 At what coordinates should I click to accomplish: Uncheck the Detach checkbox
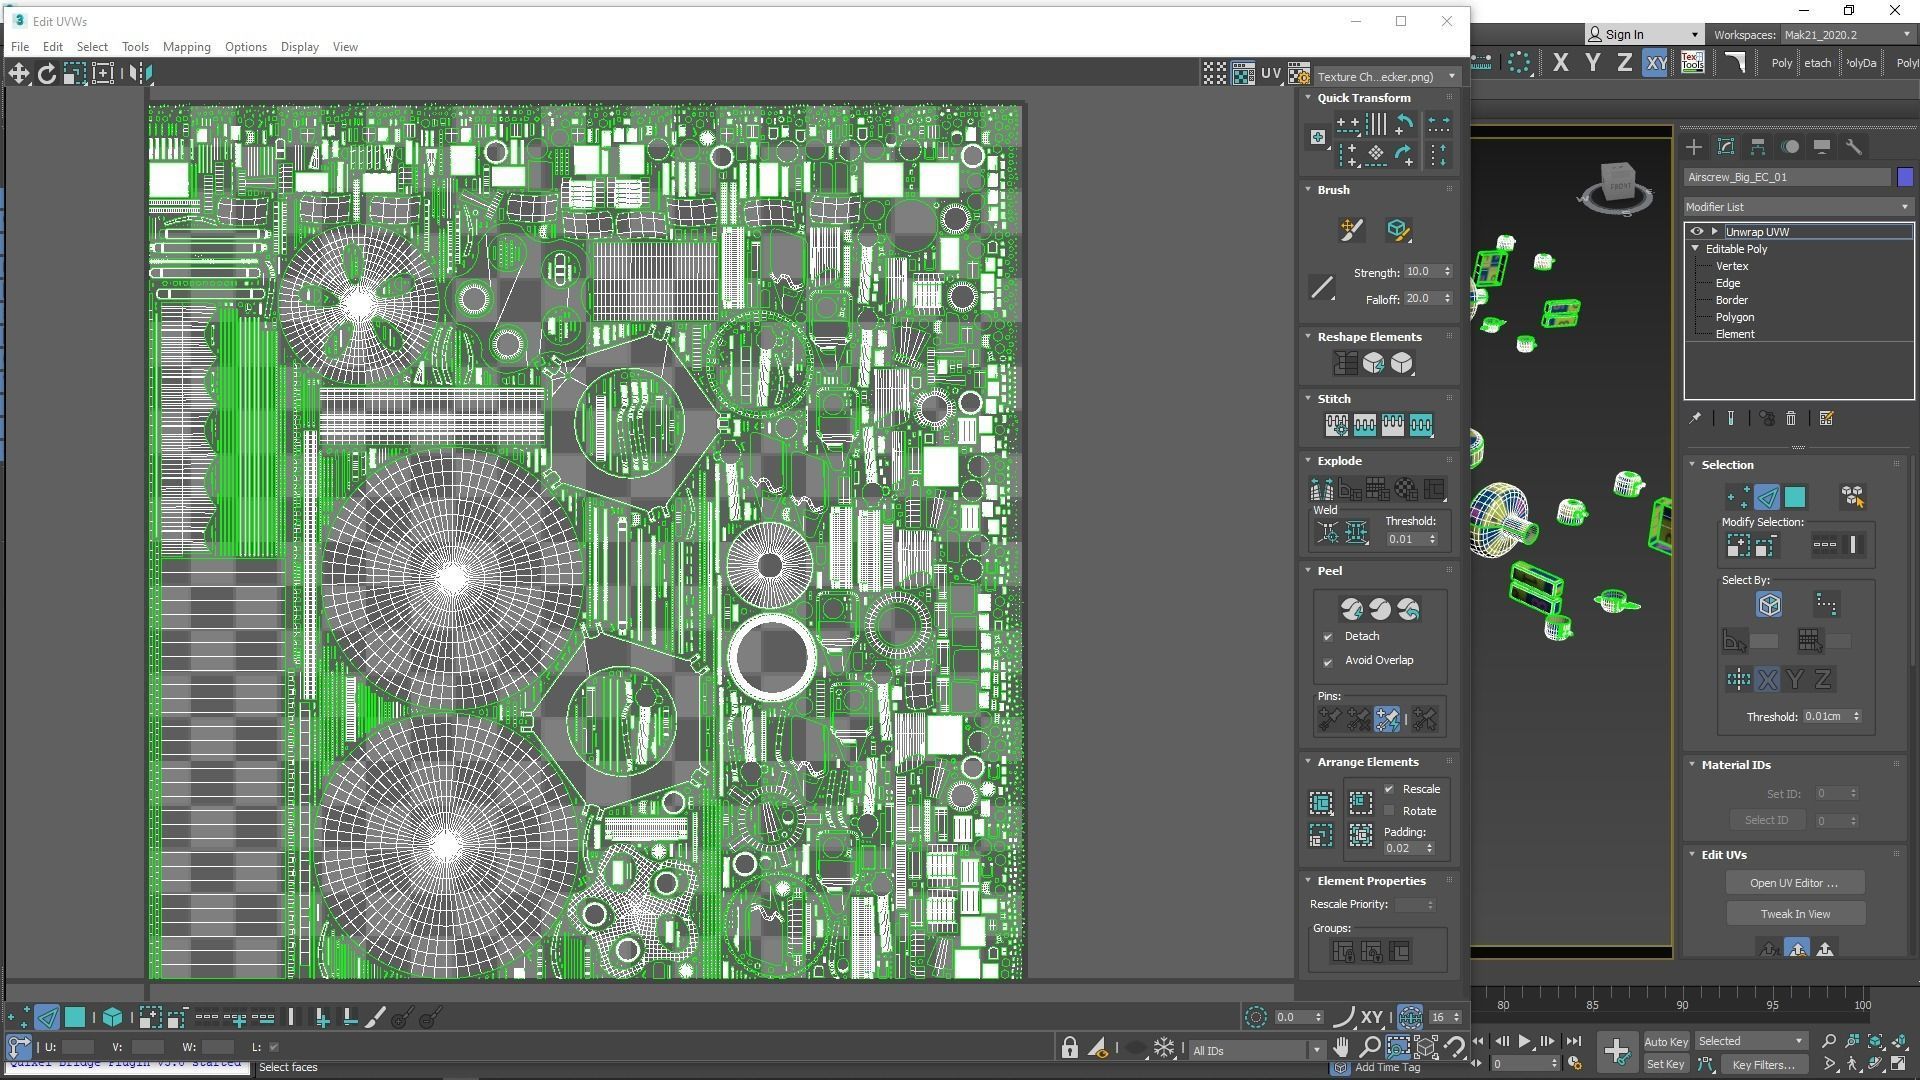coord(1328,637)
